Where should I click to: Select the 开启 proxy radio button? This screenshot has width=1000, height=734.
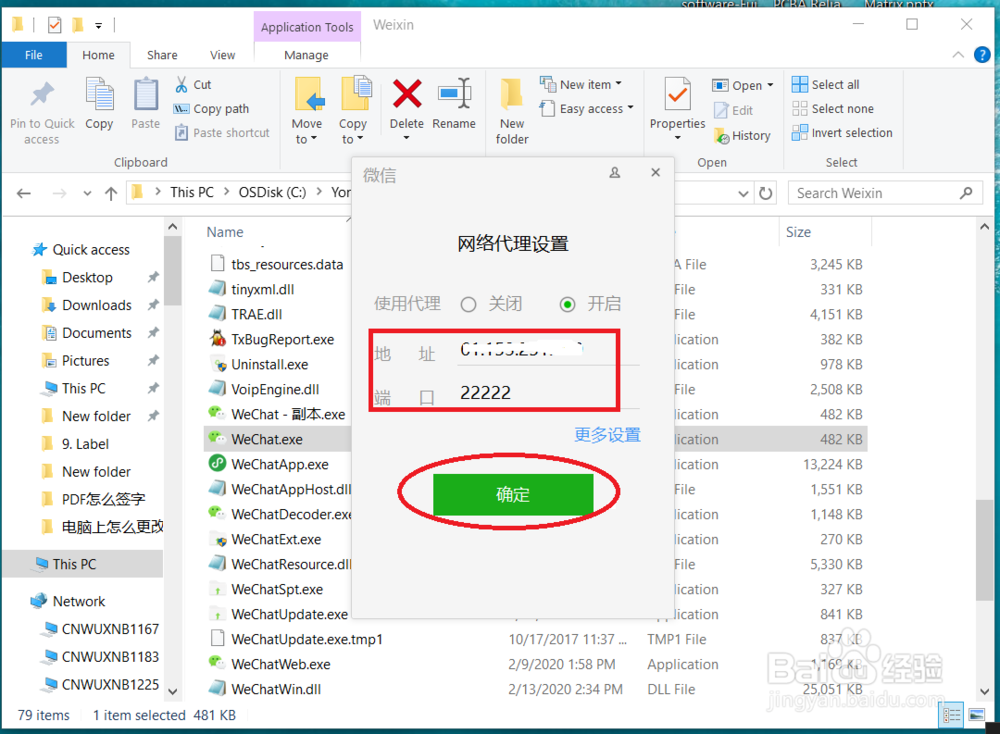[x=567, y=304]
